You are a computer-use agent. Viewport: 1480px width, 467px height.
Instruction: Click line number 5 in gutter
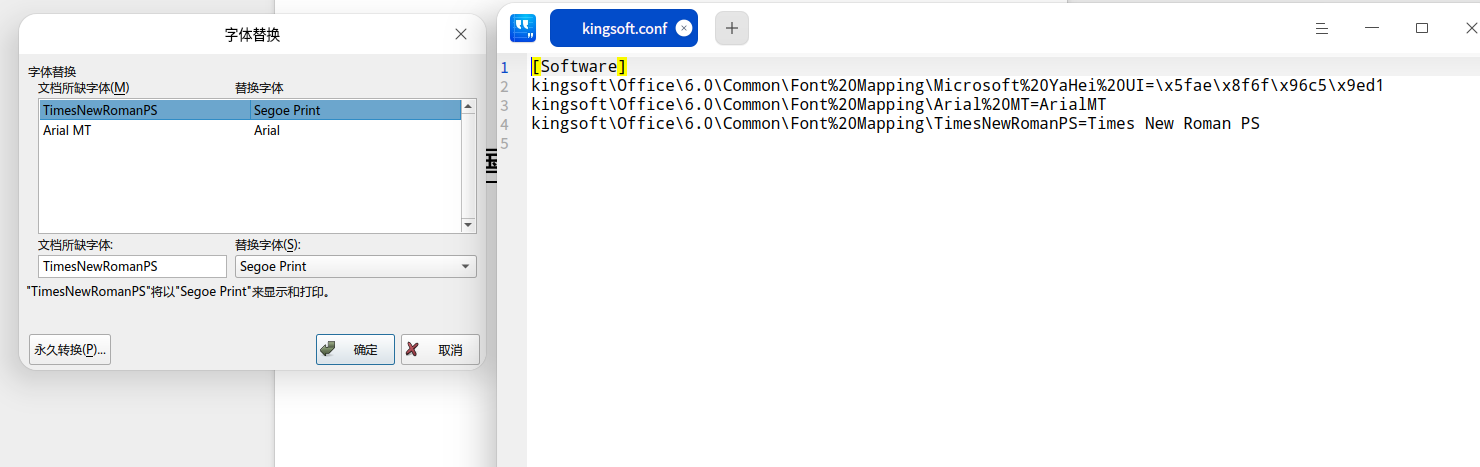coord(505,143)
